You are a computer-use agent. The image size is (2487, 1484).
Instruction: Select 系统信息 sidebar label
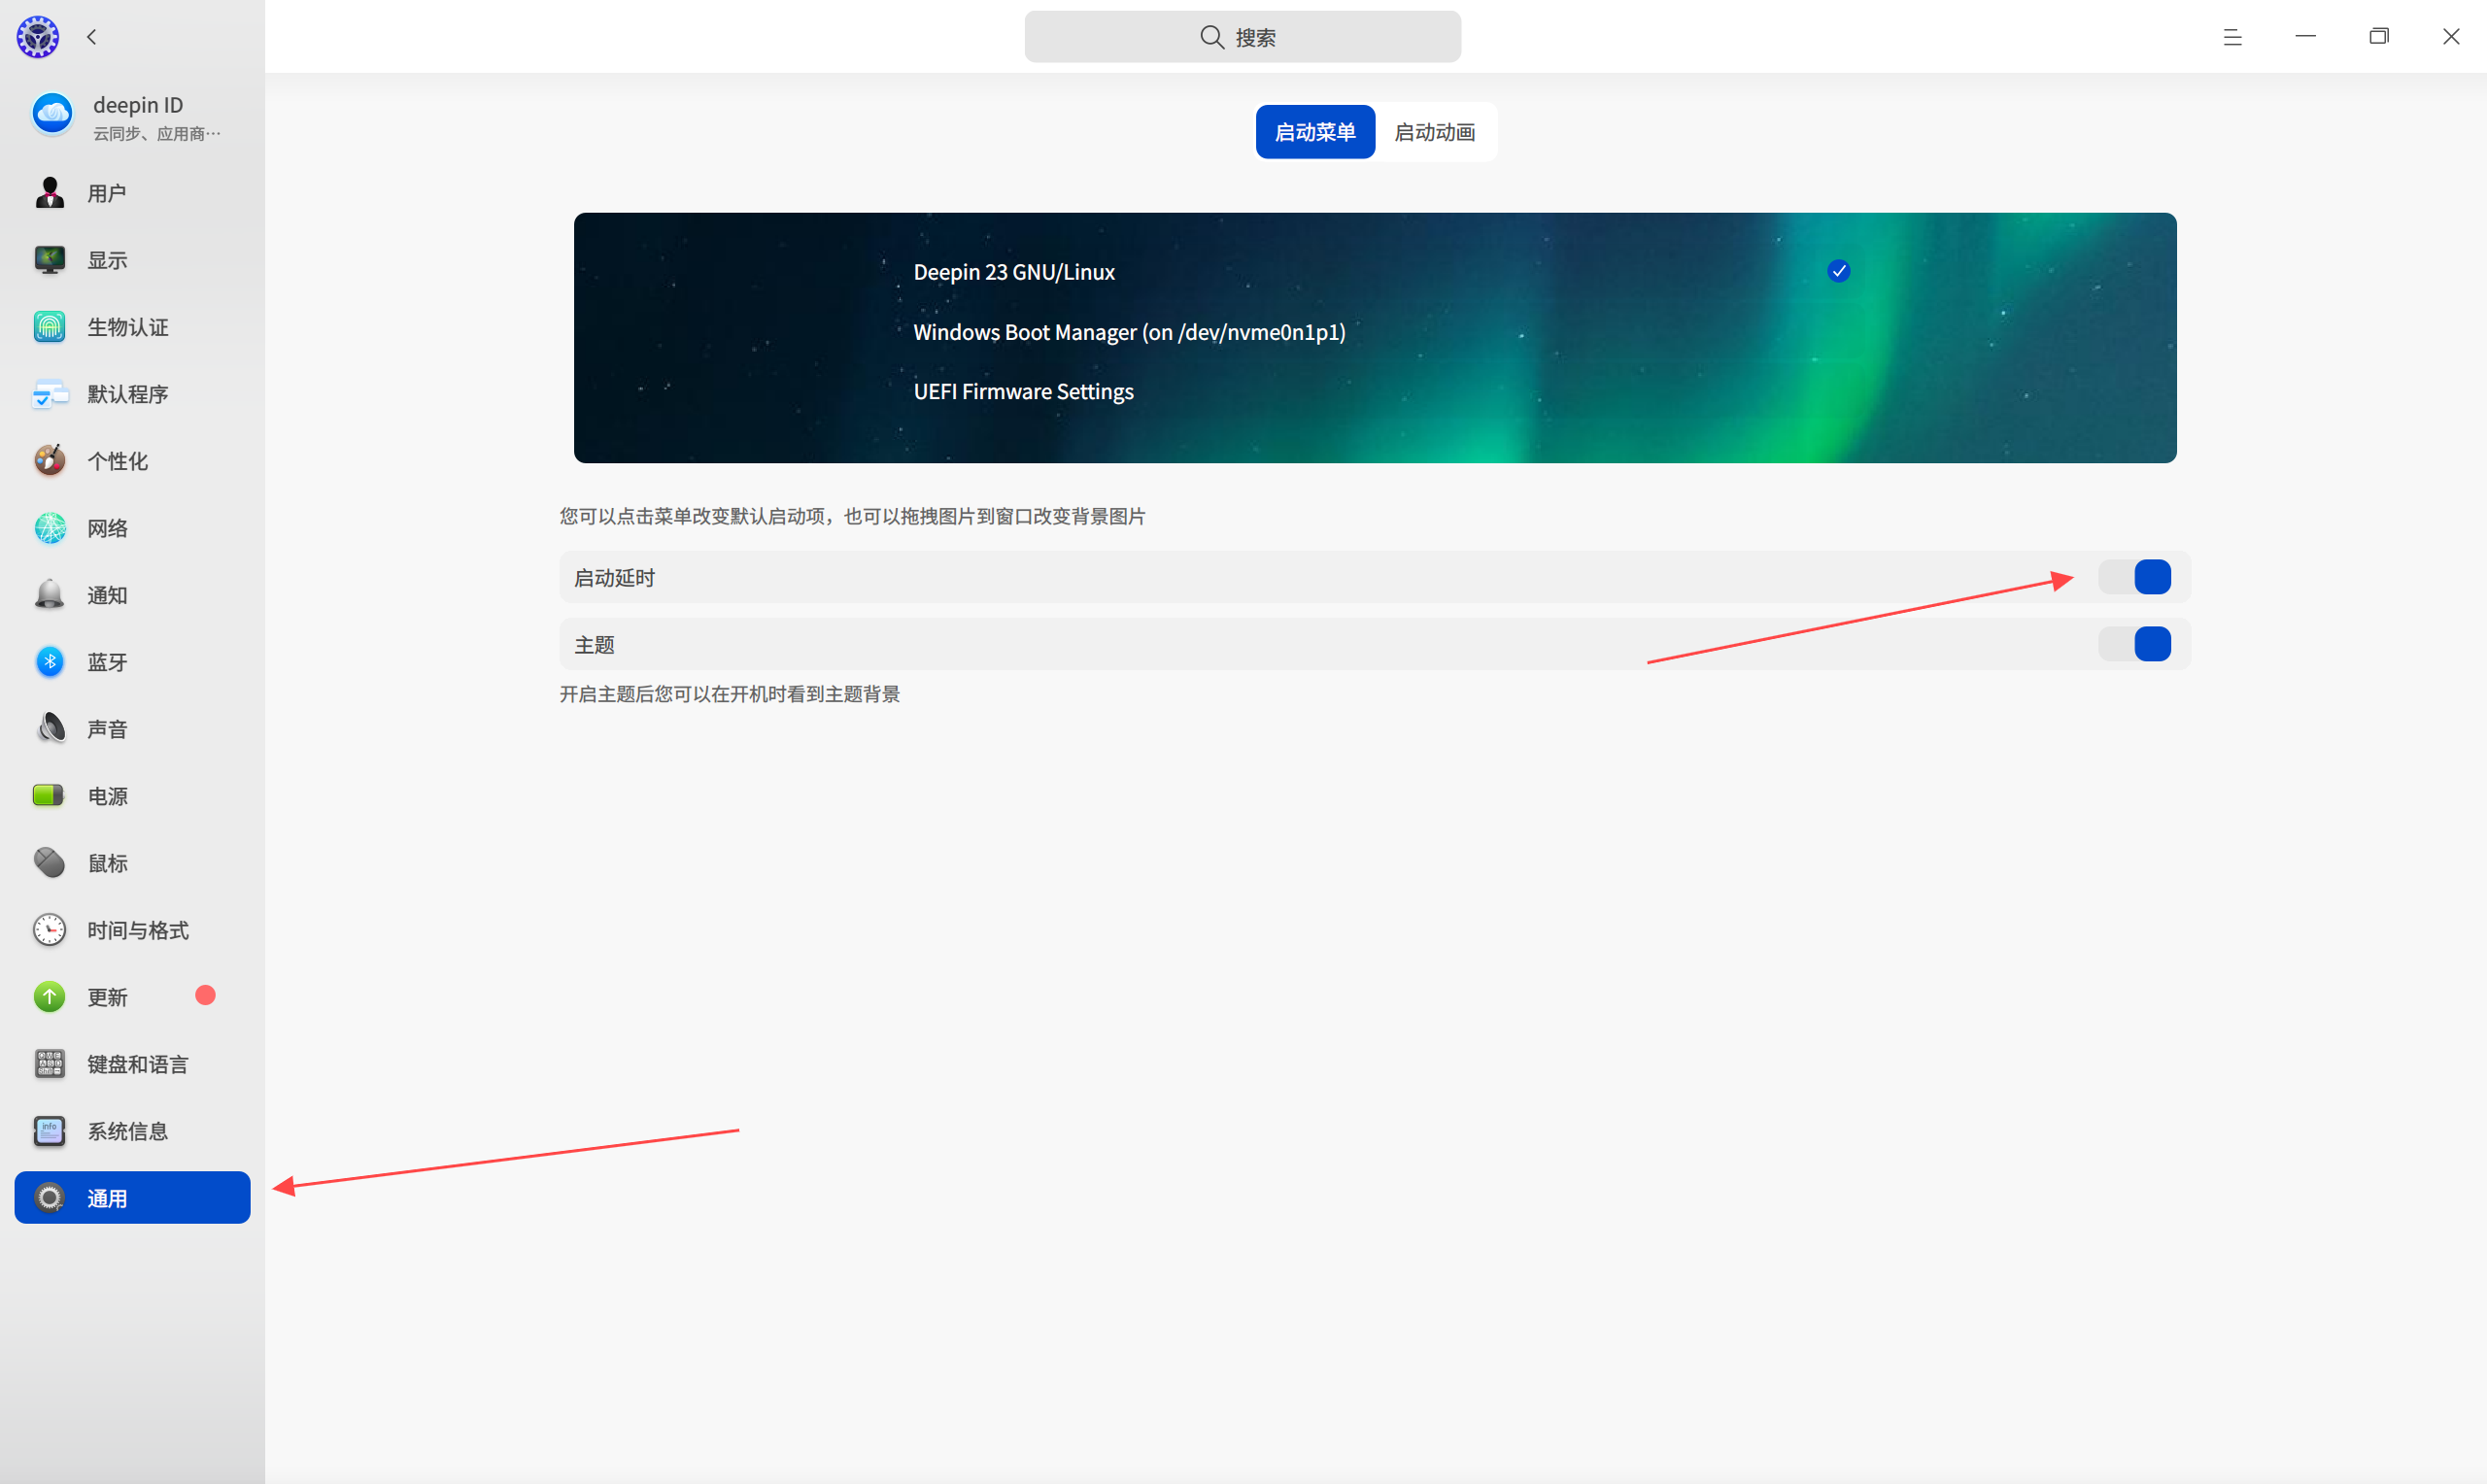[x=127, y=1131]
